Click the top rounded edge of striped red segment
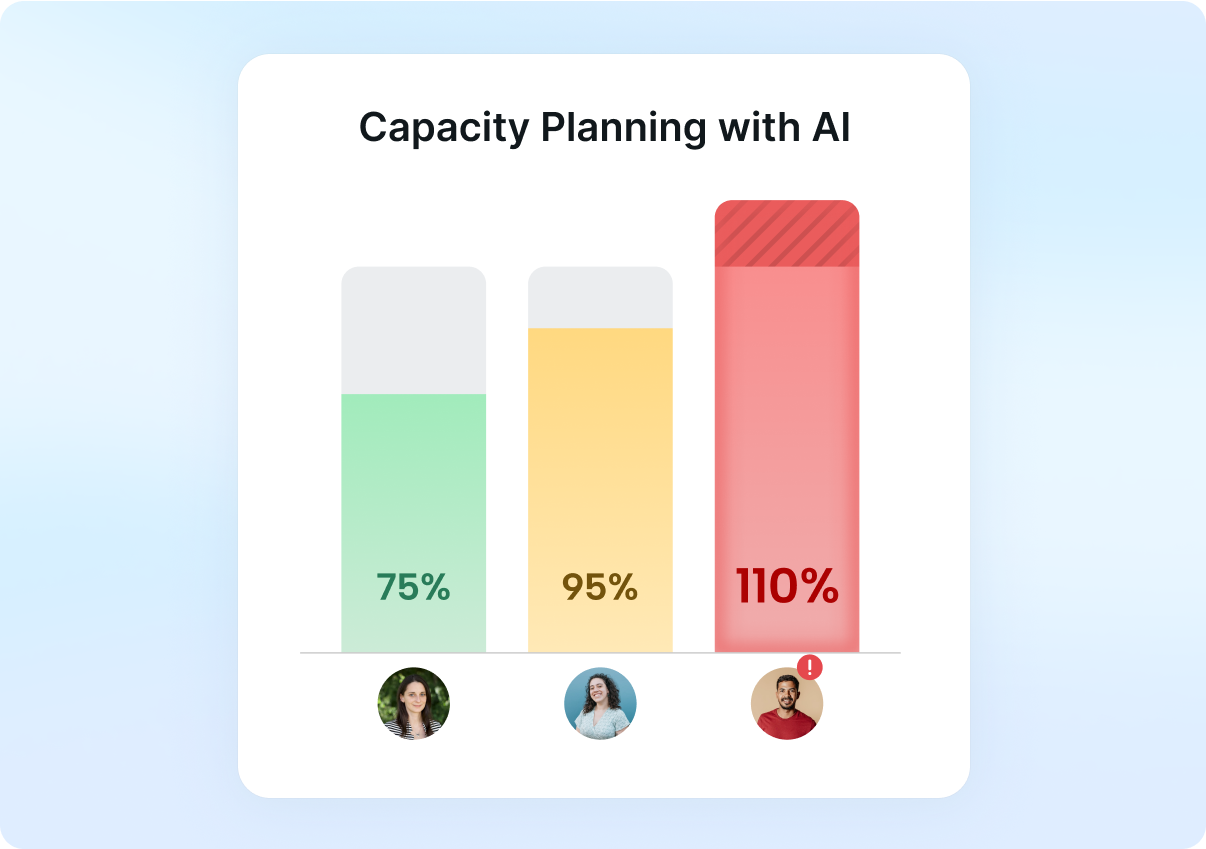 click(787, 205)
